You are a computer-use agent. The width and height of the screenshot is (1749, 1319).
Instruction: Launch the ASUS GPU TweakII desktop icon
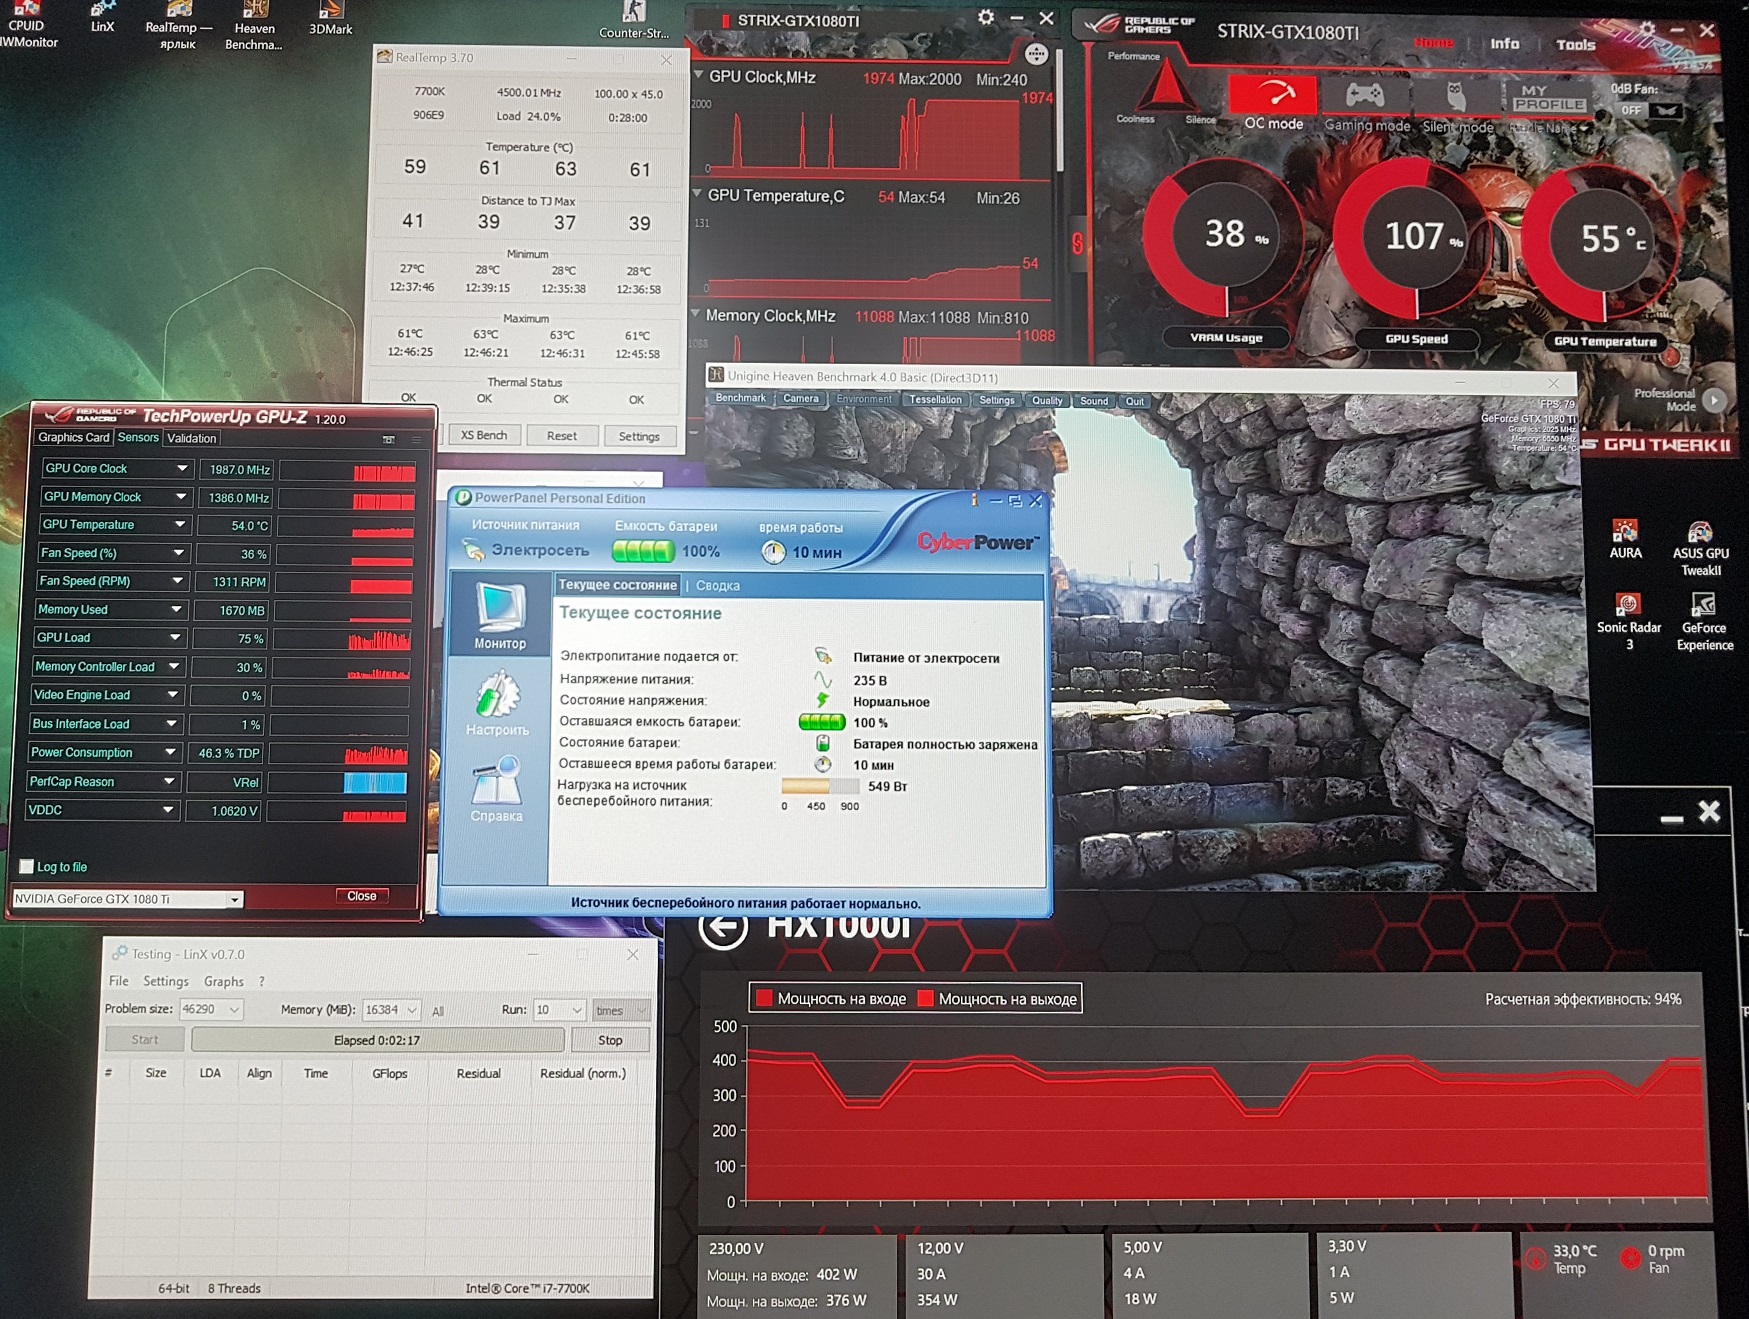coord(1700,549)
